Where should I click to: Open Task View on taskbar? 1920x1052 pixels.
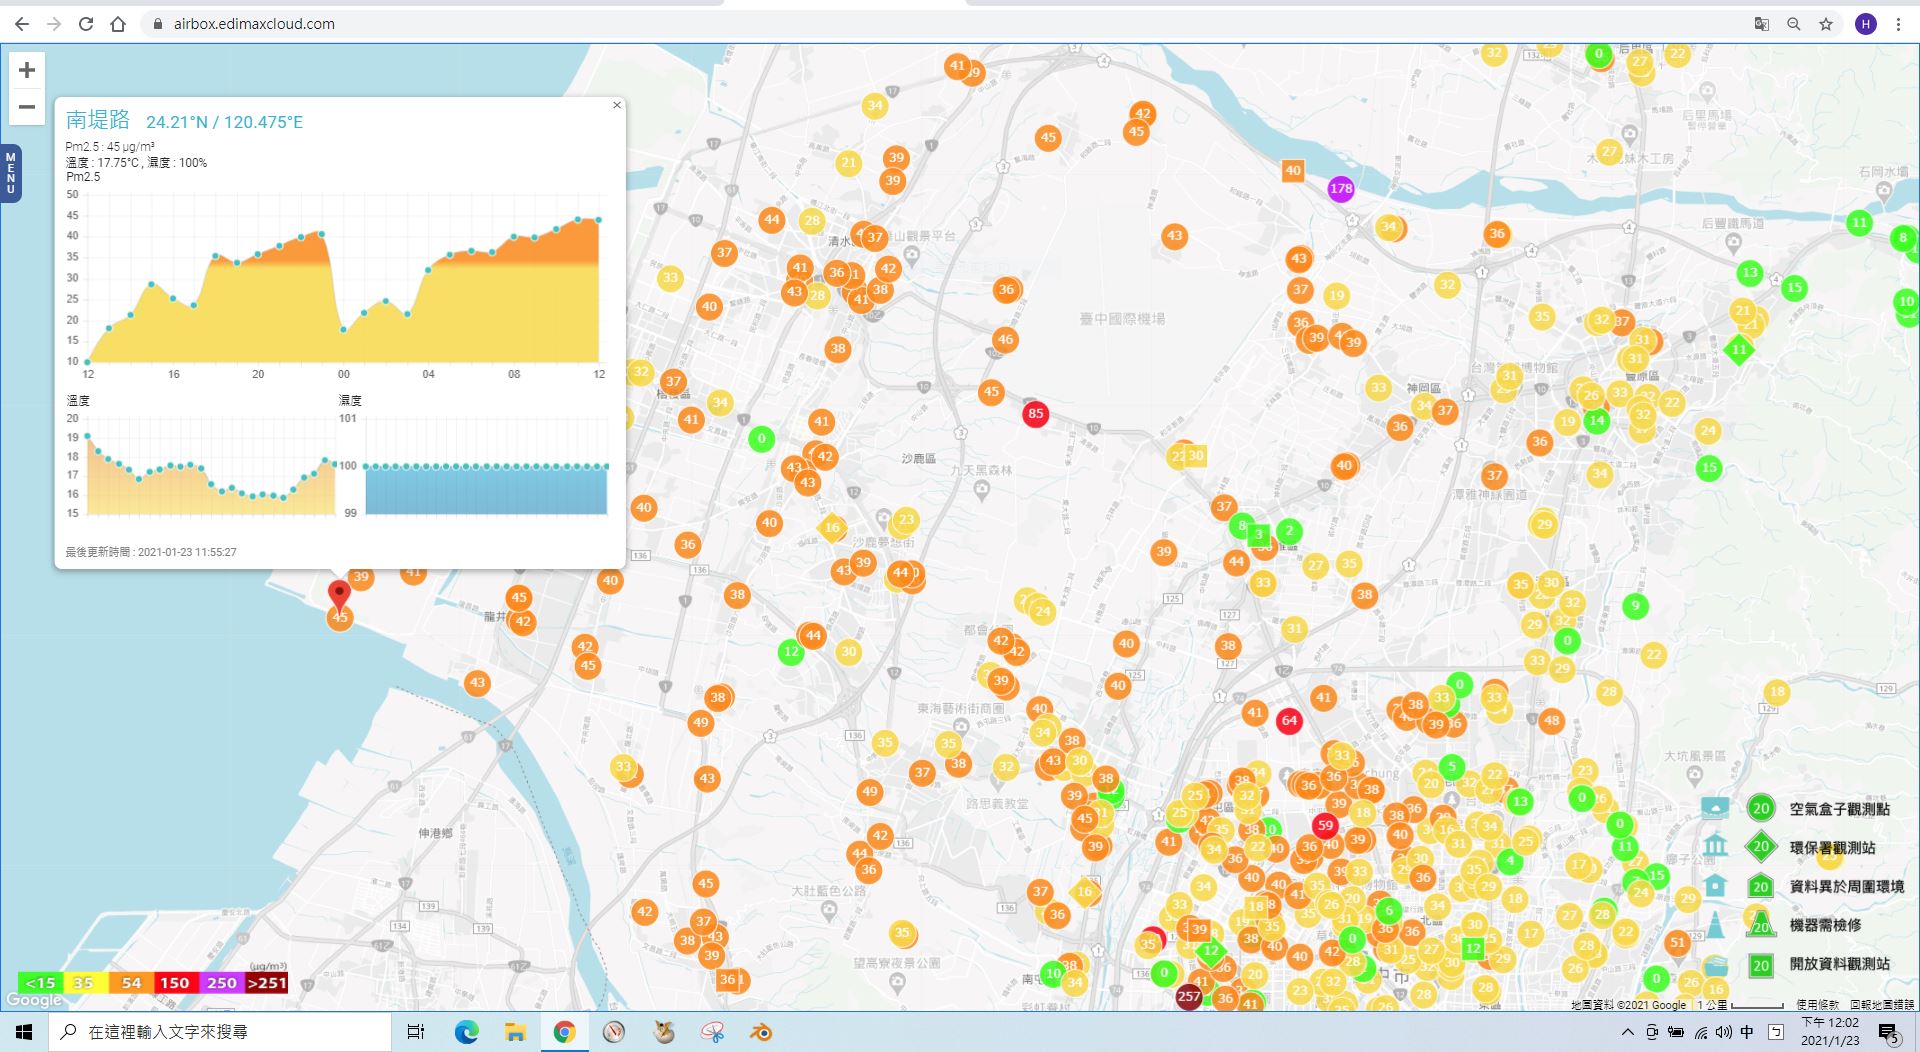coord(416,1032)
